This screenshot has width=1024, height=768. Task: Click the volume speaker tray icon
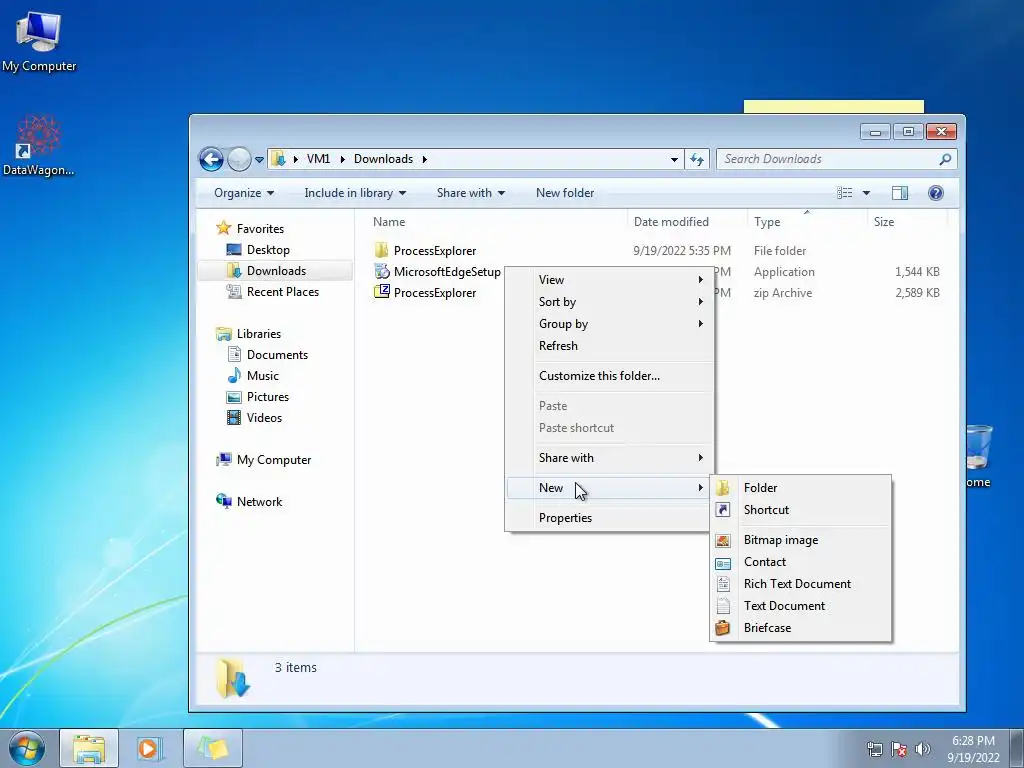922,749
